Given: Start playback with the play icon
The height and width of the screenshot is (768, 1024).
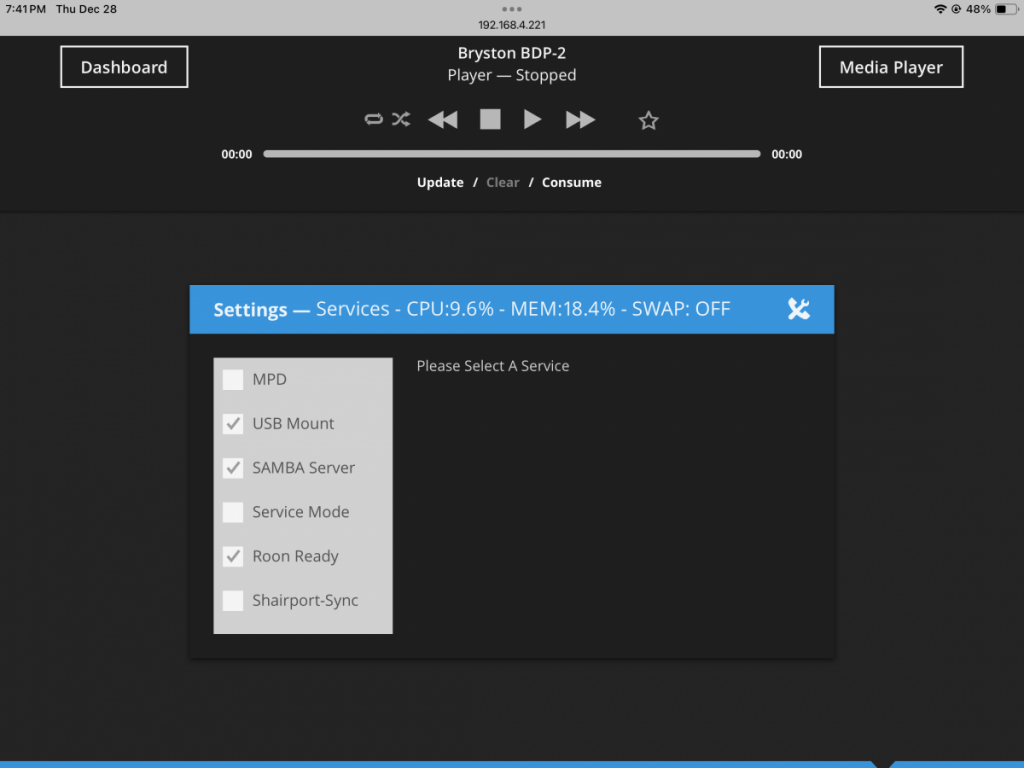Looking at the screenshot, I should point(532,120).
